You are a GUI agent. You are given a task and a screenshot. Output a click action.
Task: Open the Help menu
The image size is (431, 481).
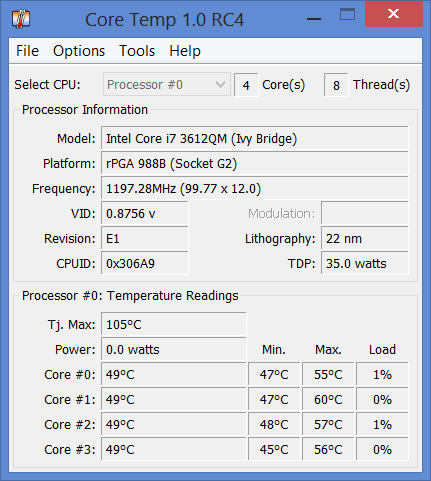(x=185, y=51)
